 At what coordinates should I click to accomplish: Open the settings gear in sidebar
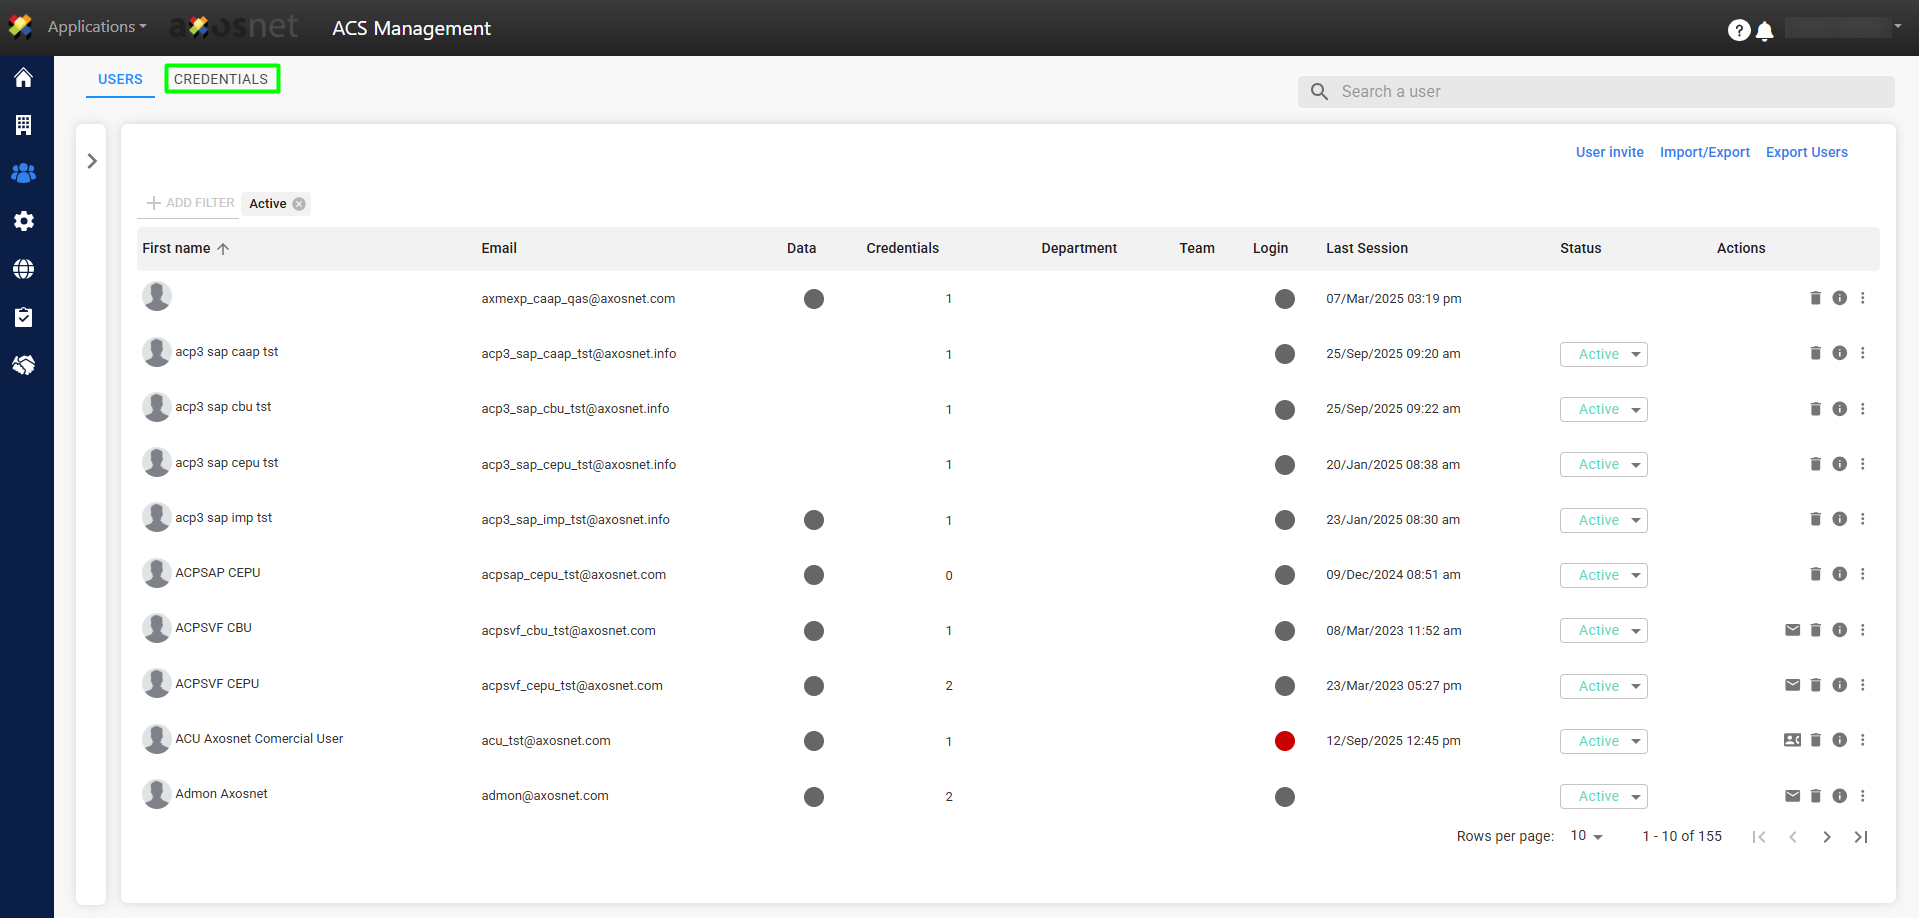pos(23,221)
